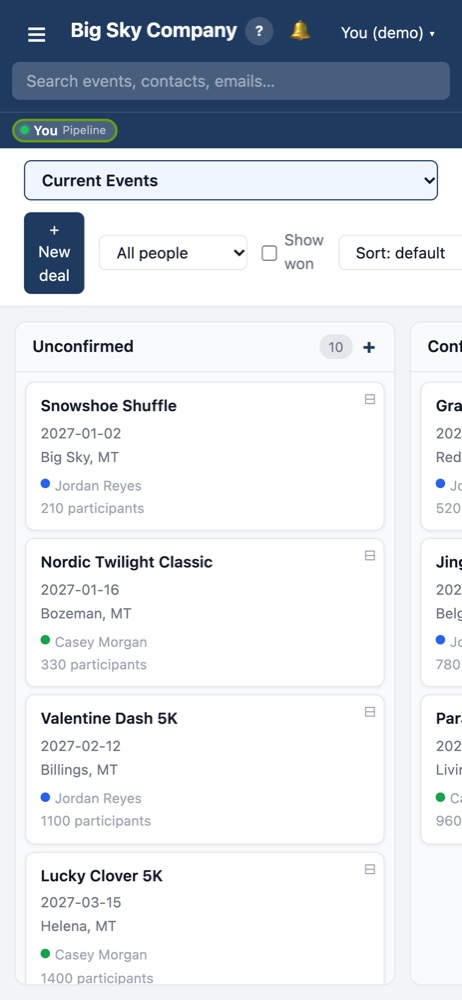Open the You (demo) account menu
The width and height of the screenshot is (462, 1000).
point(387,33)
